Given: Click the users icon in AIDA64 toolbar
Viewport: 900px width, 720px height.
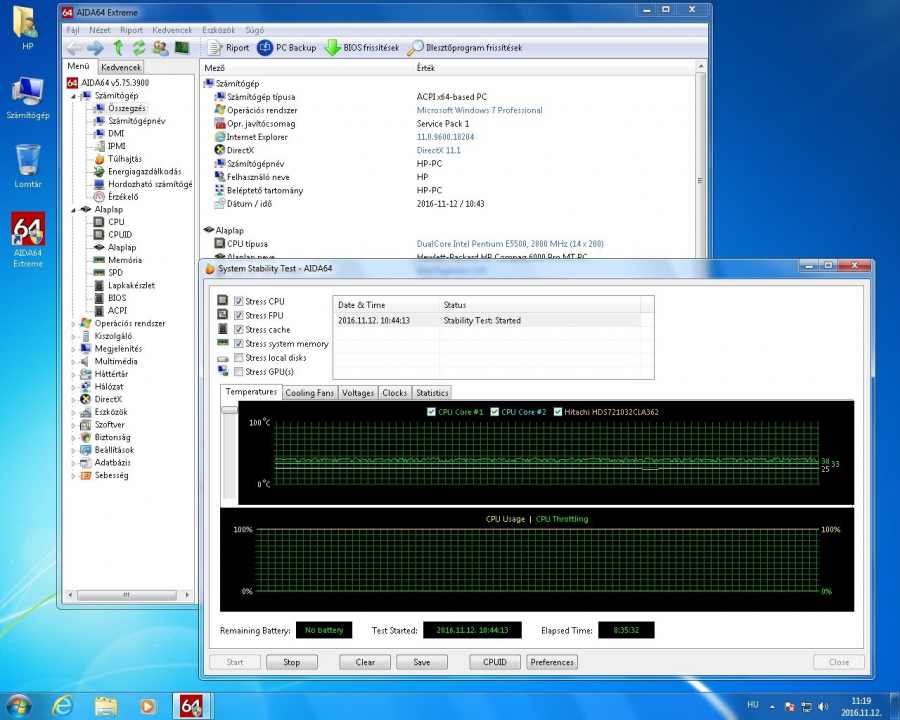Looking at the screenshot, I should coord(160,48).
